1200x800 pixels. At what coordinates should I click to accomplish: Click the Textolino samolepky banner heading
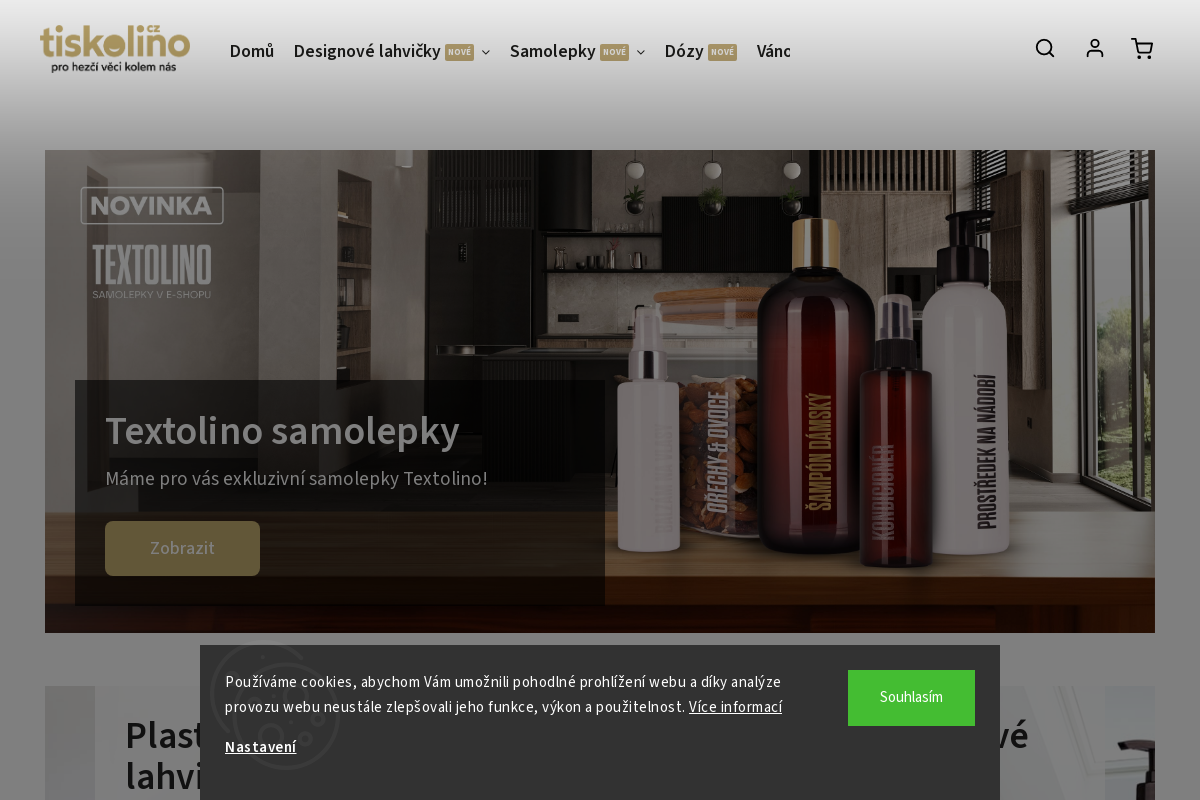282,430
